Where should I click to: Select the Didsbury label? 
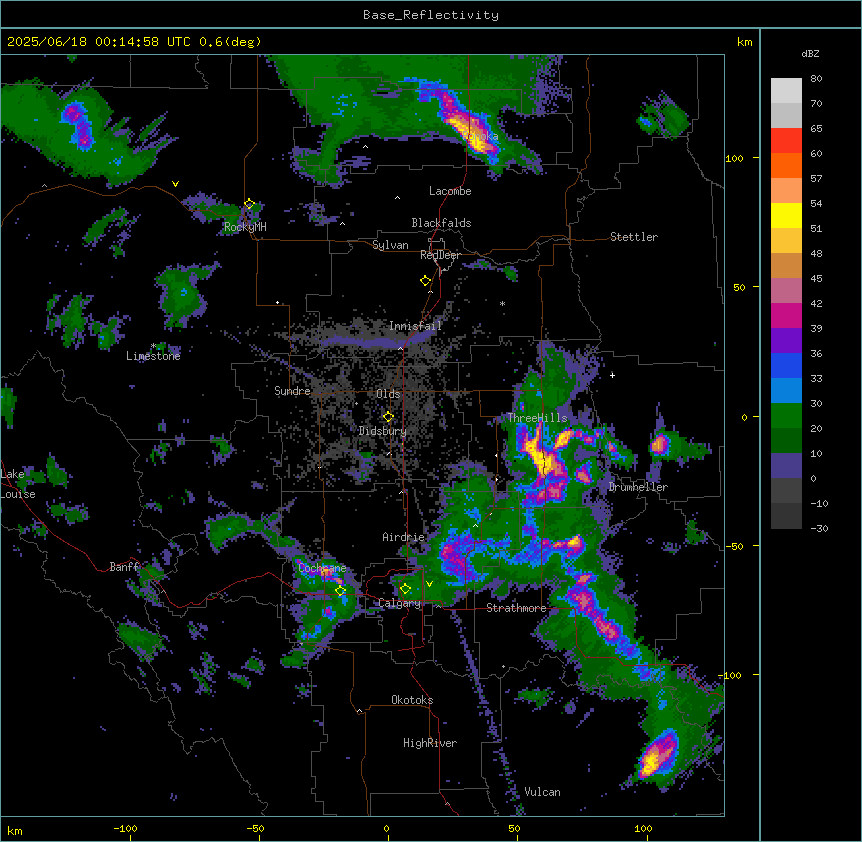[x=383, y=431]
